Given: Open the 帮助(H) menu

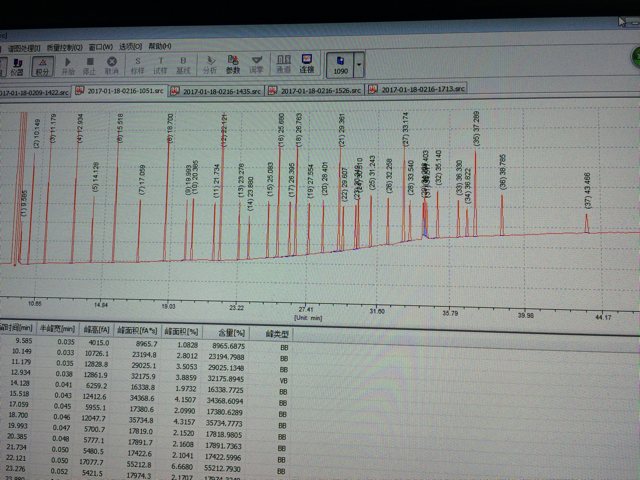Looking at the screenshot, I should (160, 46).
